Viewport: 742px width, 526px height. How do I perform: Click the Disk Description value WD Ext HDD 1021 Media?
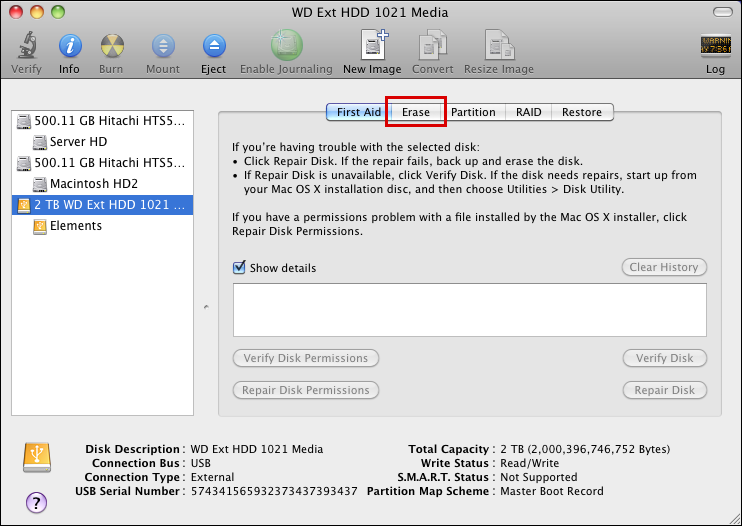256,449
